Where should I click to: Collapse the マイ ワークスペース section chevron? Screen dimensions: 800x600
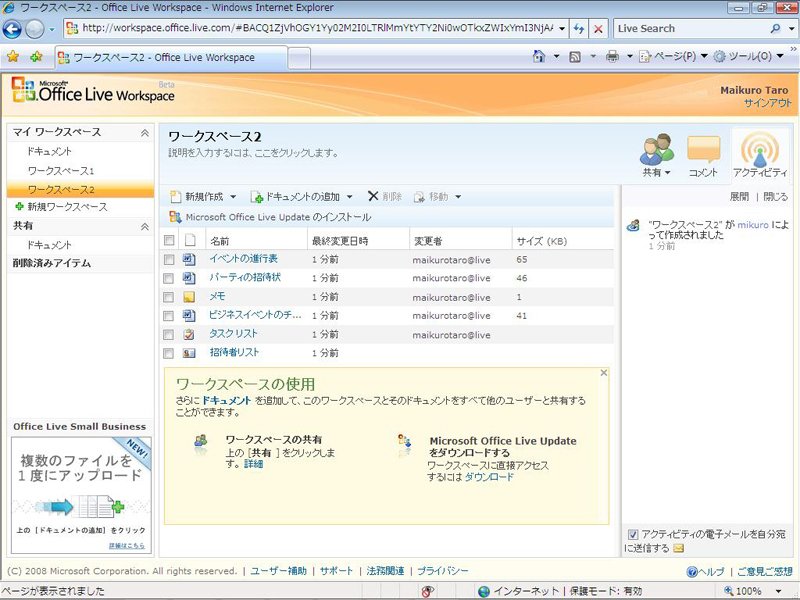click(145, 133)
